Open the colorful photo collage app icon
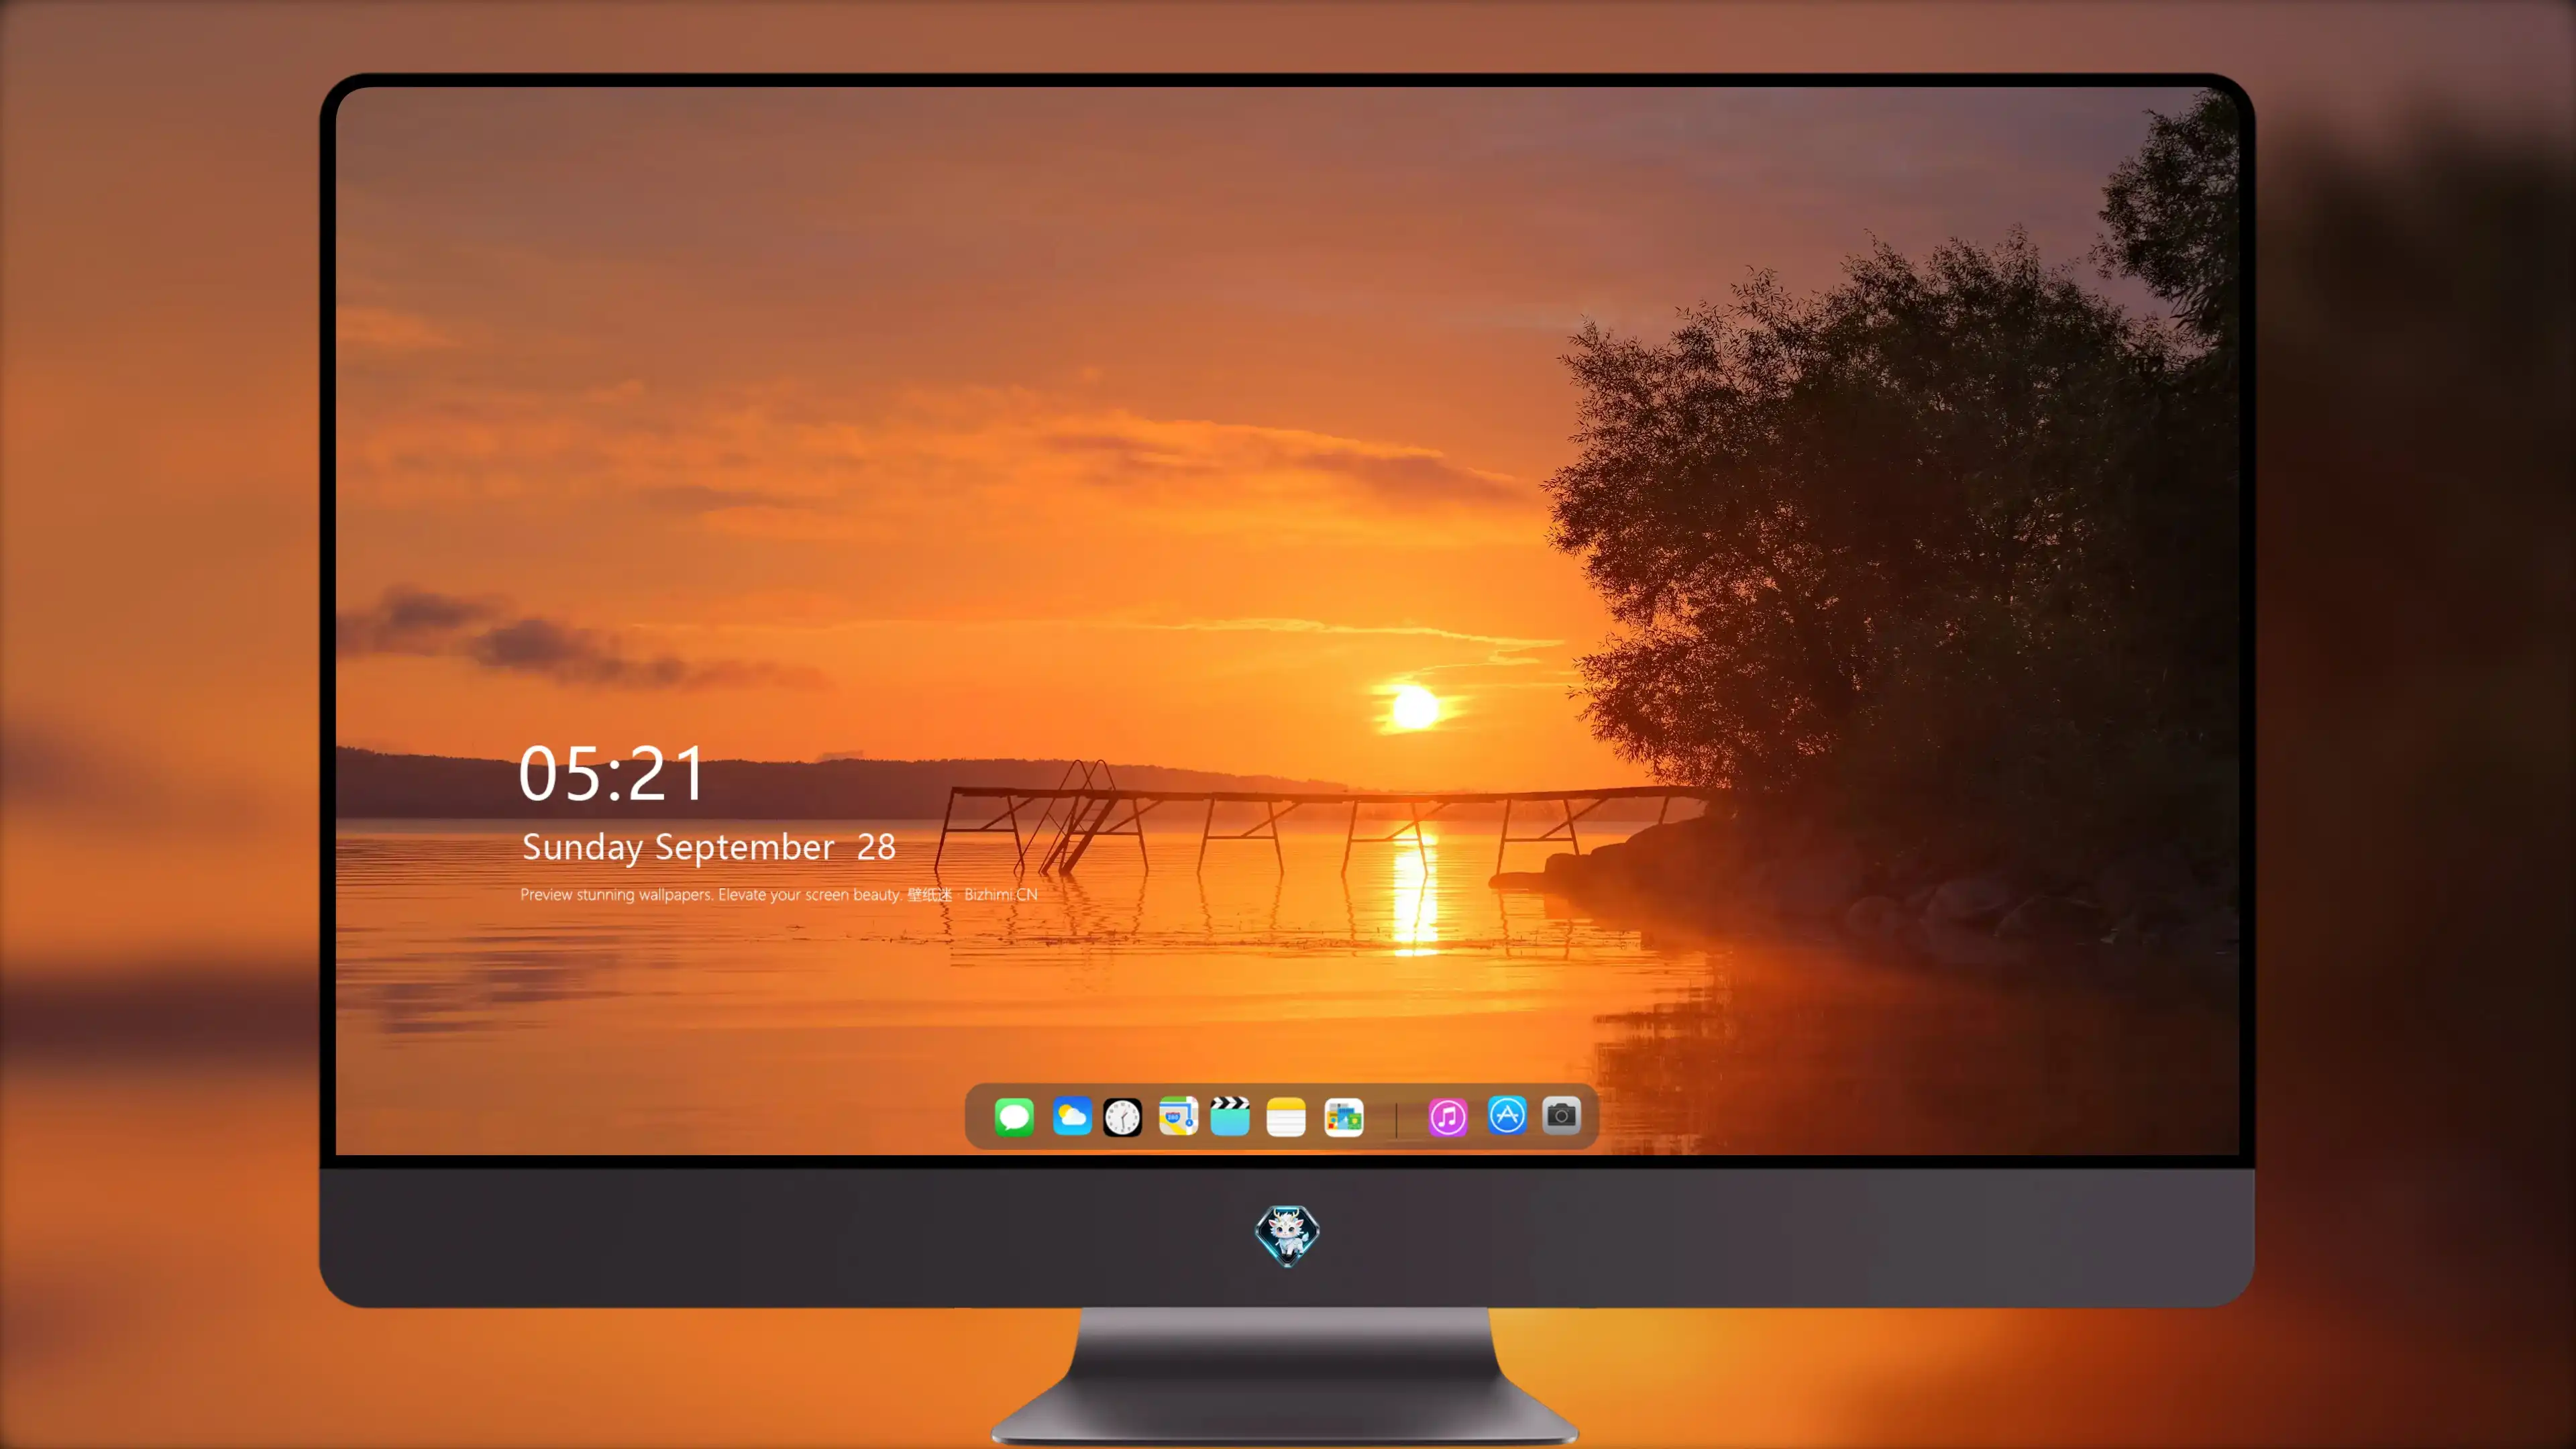Image resolution: width=2576 pixels, height=1449 pixels. click(x=1344, y=1117)
